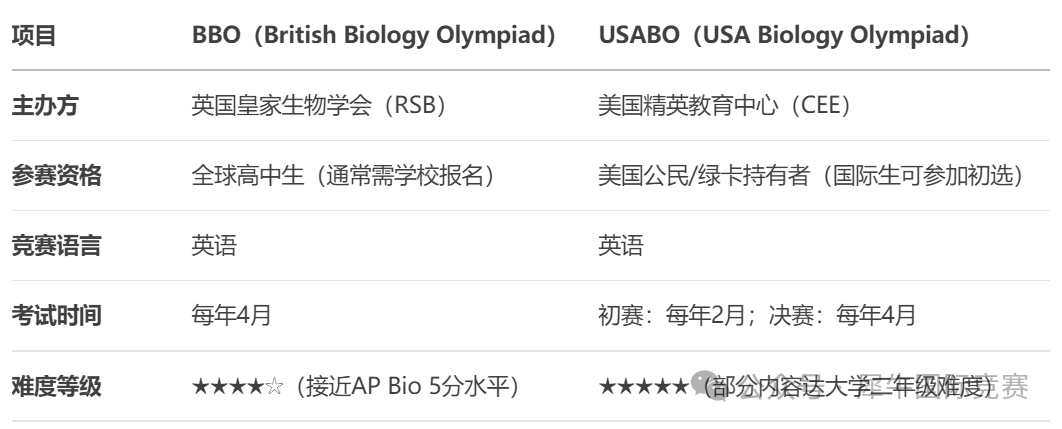The image size is (1062, 429).
Task: Select the BBO (British Biology Olympiad) column header
Action: pyautogui.click(x=374, y=35)
